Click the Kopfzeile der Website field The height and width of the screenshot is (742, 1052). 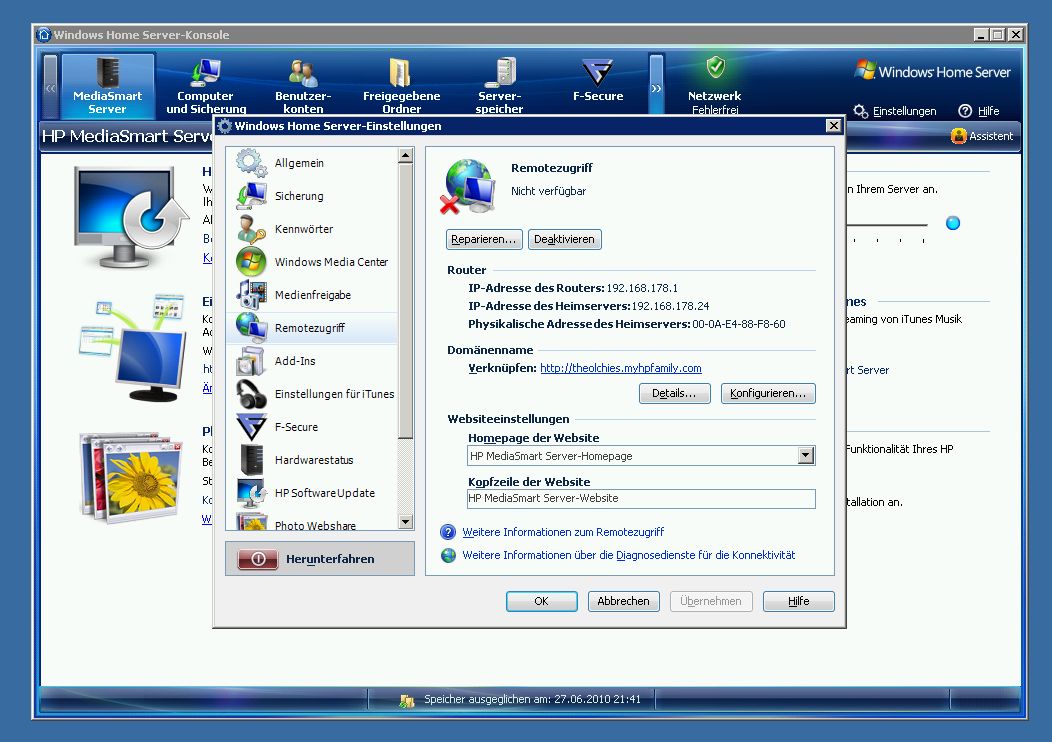(641, 498)
